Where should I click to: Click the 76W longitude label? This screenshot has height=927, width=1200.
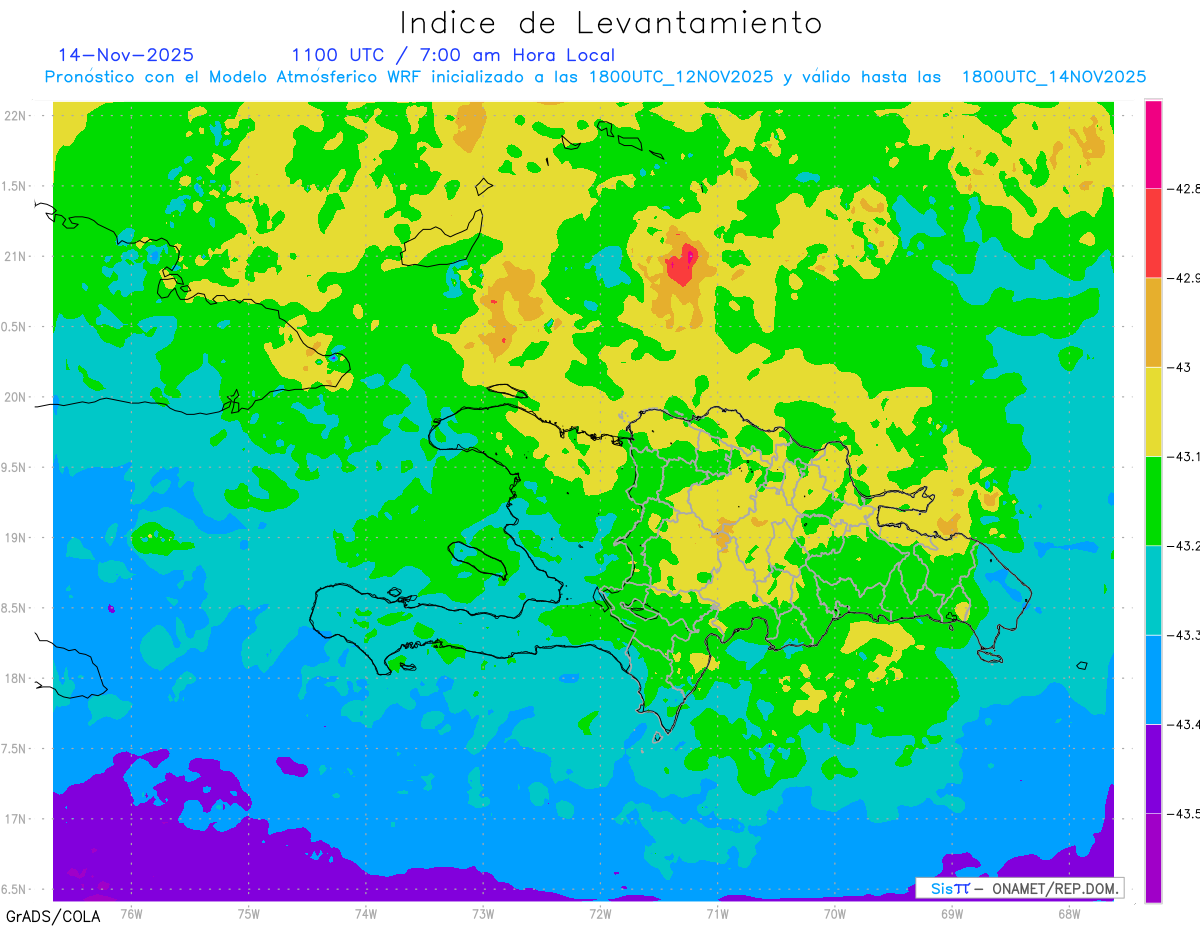(131, 913)
